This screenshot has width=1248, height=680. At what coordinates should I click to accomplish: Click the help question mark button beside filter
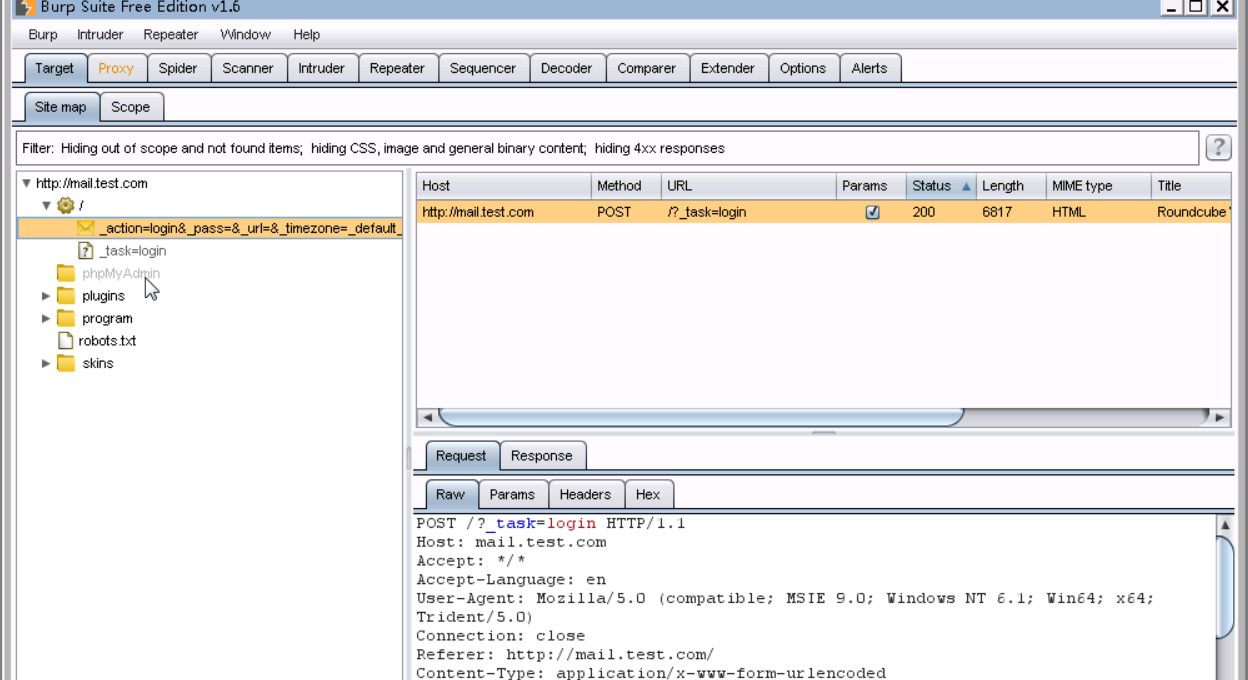pyautogui.click(x=1218, y=148)
